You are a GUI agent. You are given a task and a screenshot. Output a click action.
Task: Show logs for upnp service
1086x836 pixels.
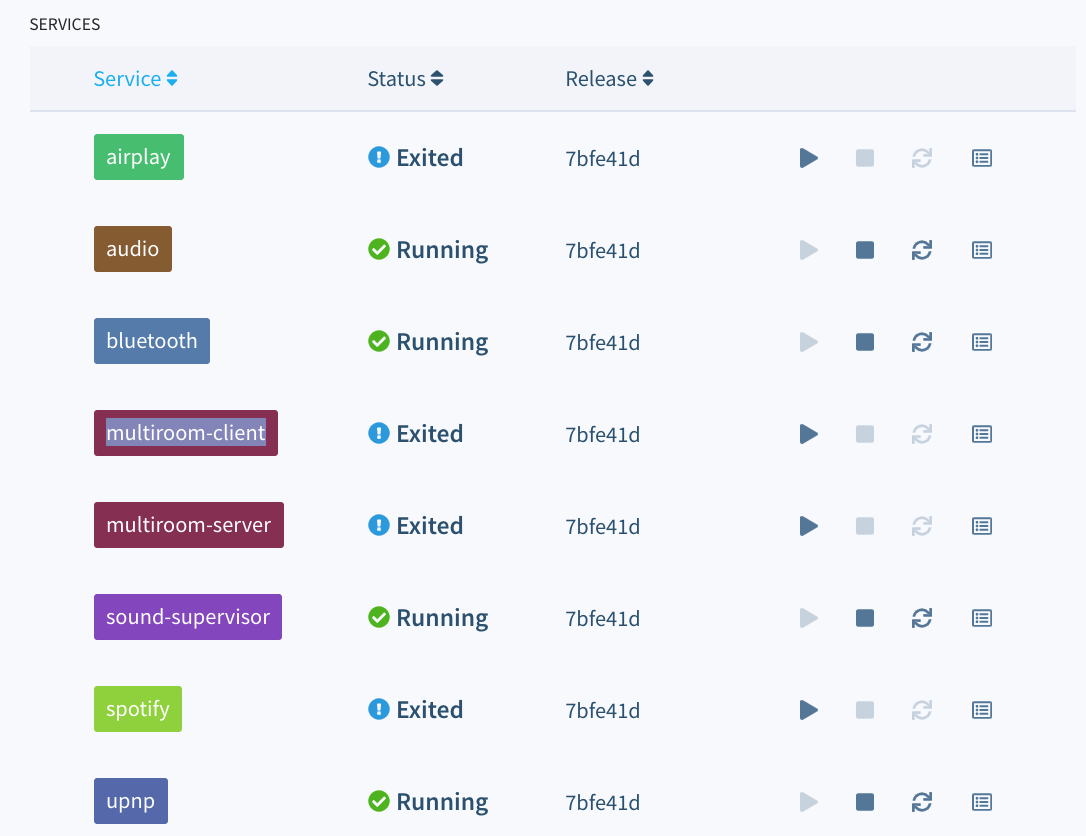(x=981, y=802)
